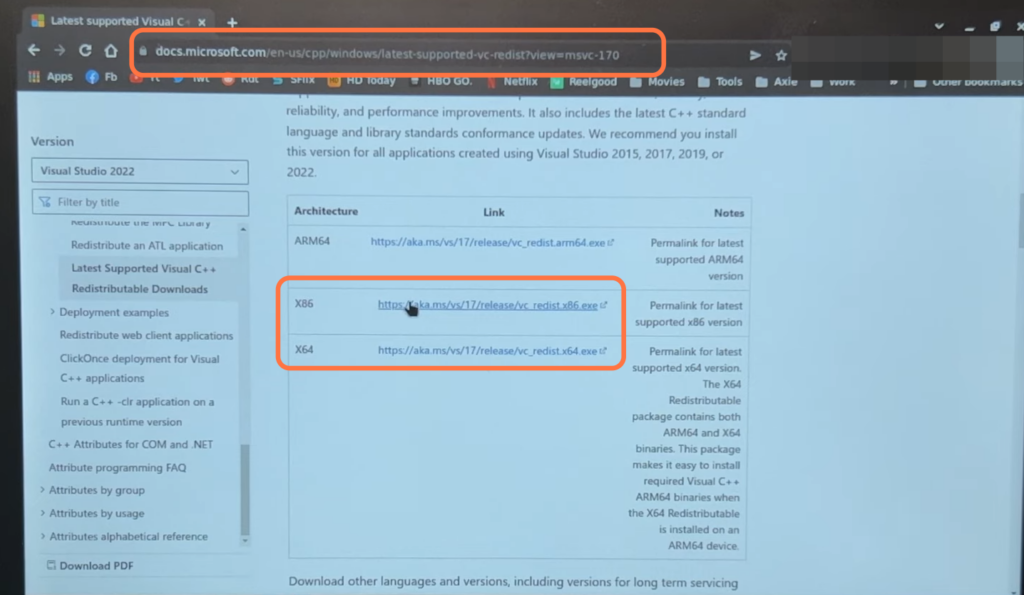Viewport: 1024px width, 595px height.
Task: Open Run a C++ -clr application article
Action: pyautogui.click(x=137, y=411)
